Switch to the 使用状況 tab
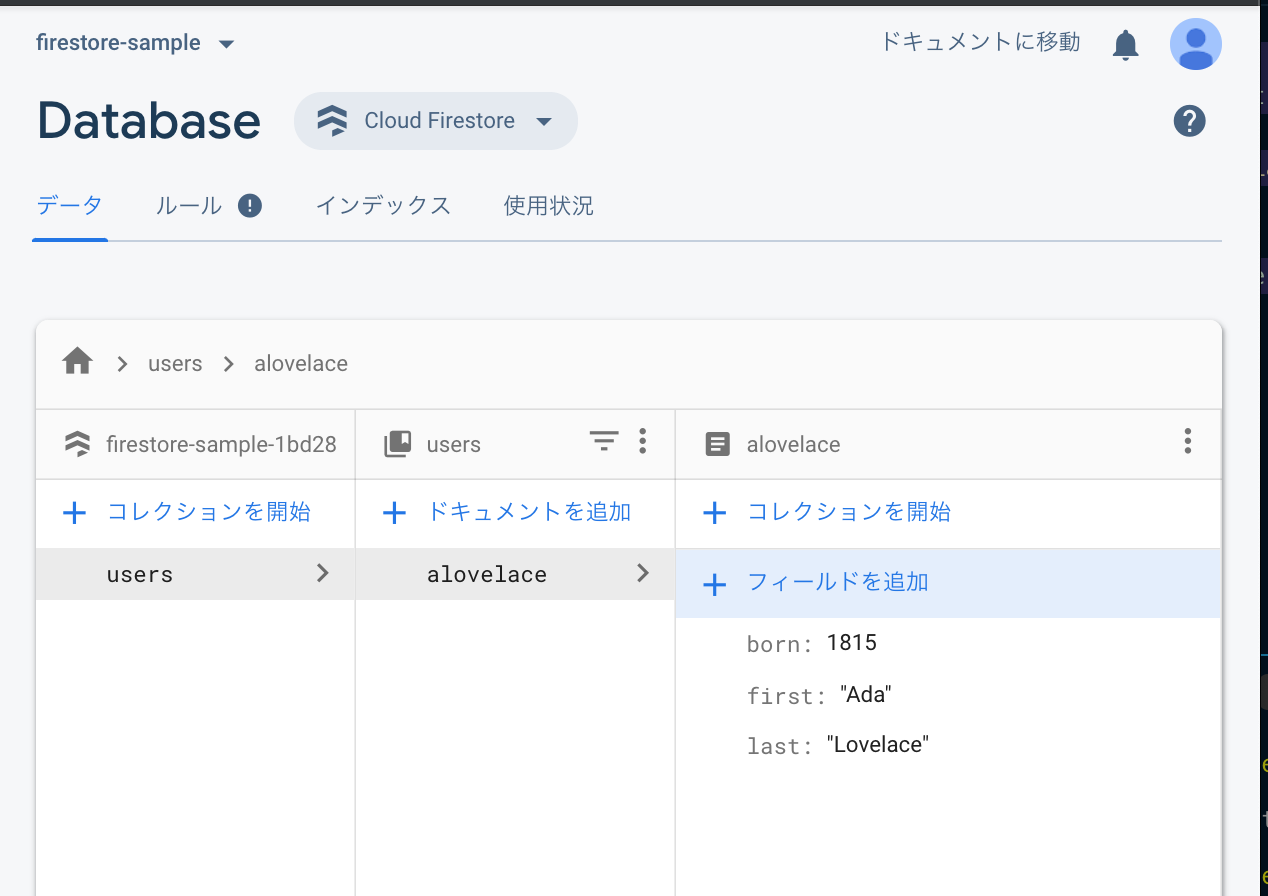 pyautogui.click(x=548, y=206)
